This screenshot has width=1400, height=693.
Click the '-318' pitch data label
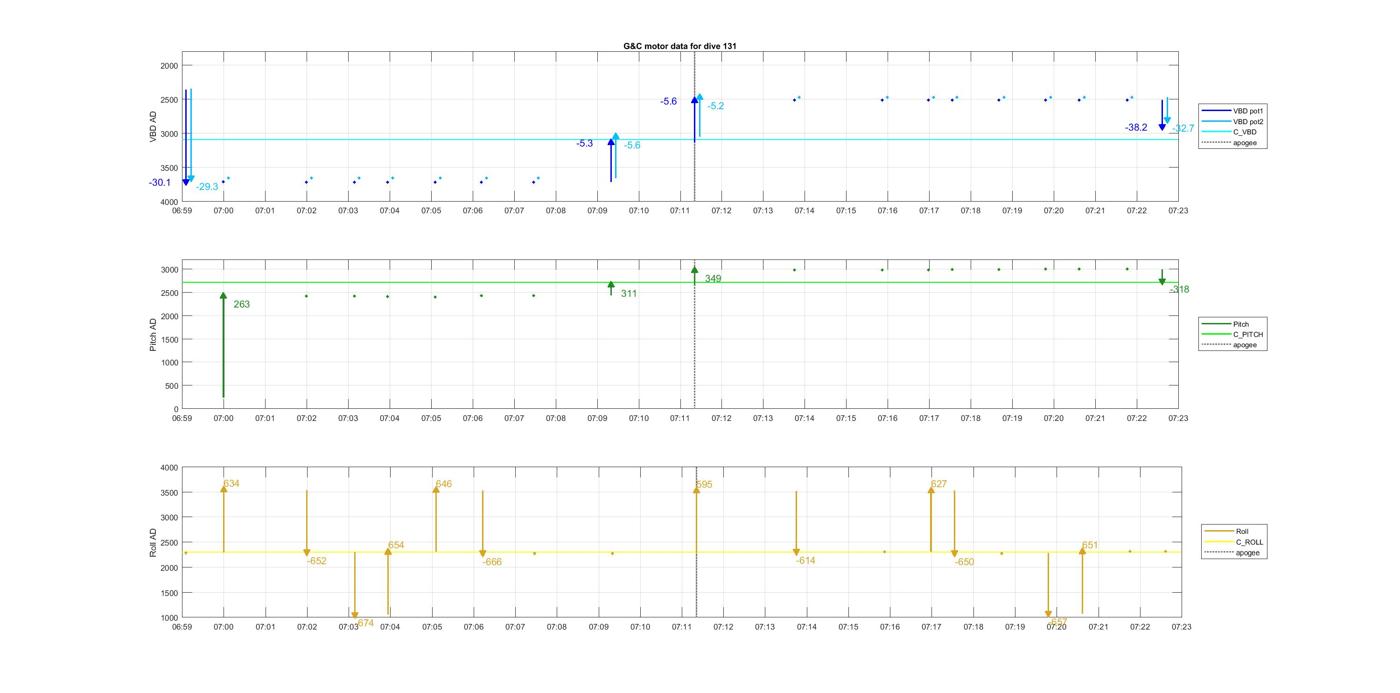pos(1180,290)
